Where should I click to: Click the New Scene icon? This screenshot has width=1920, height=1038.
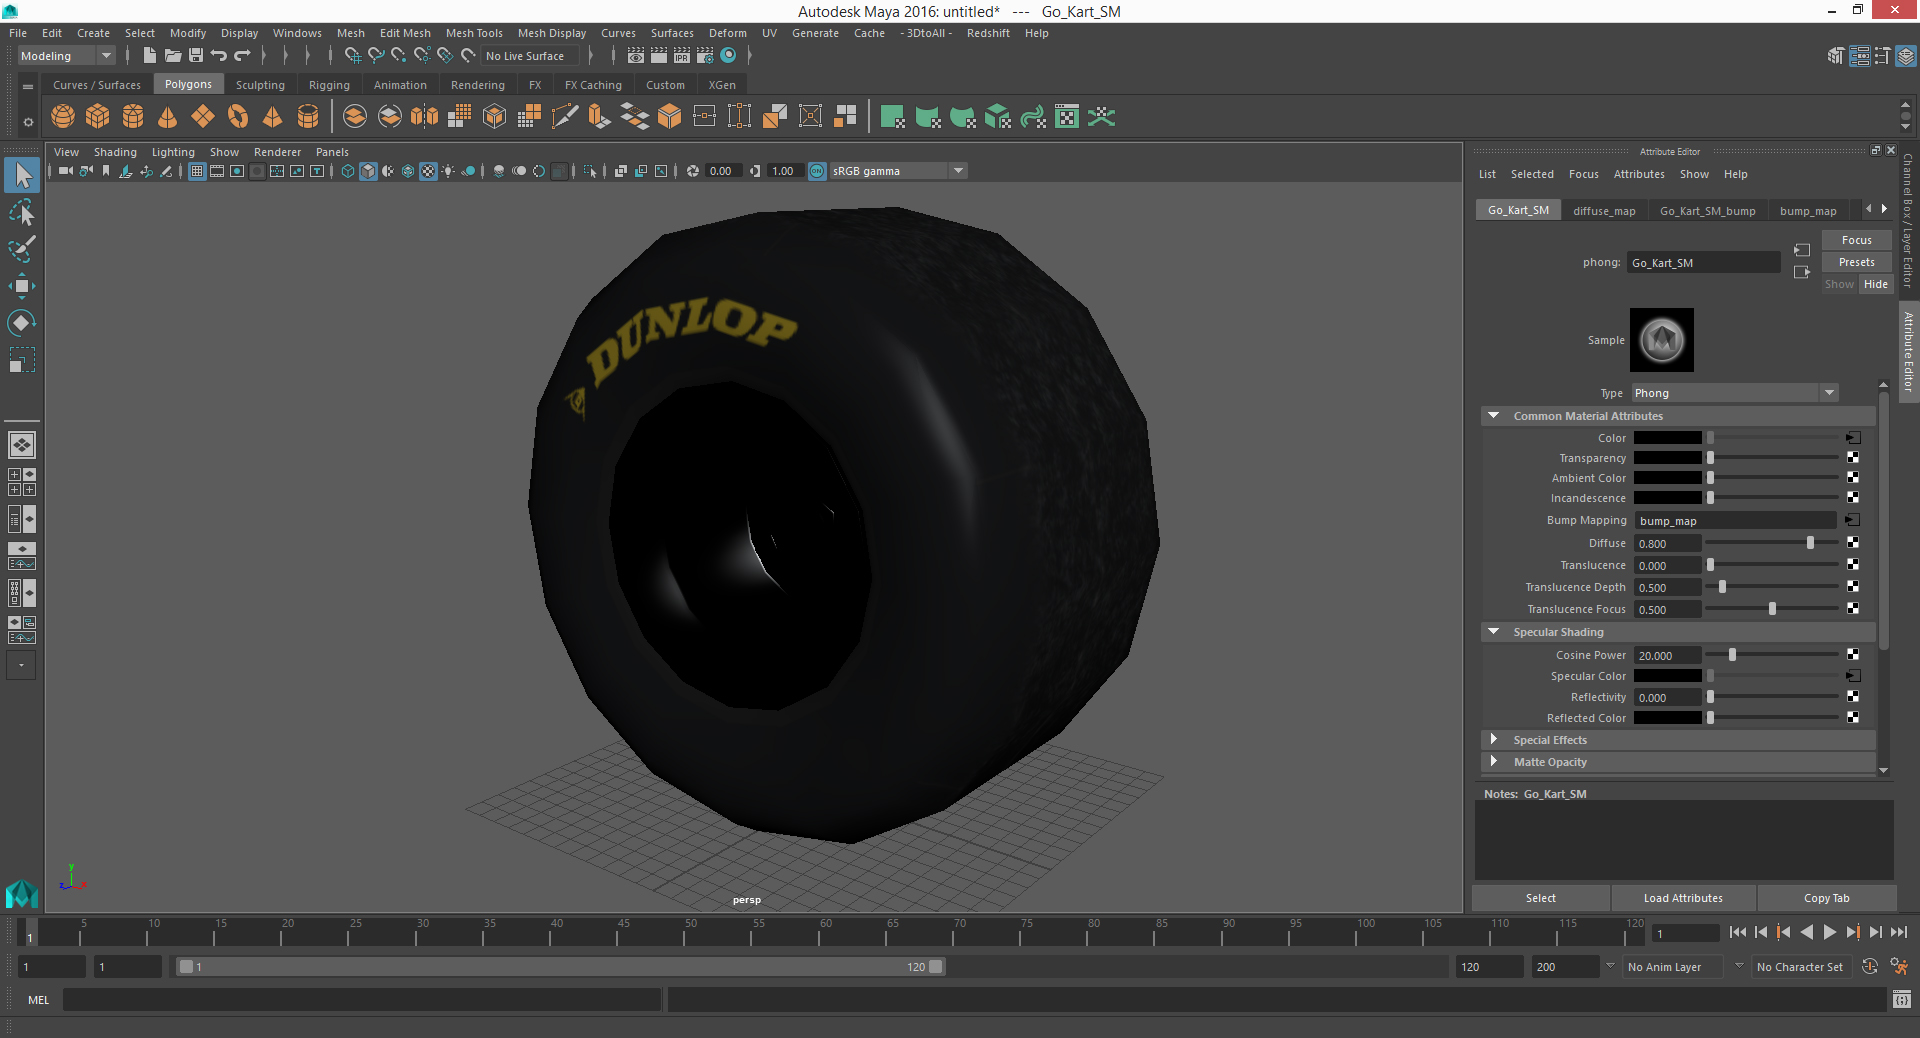coord(150,56)
